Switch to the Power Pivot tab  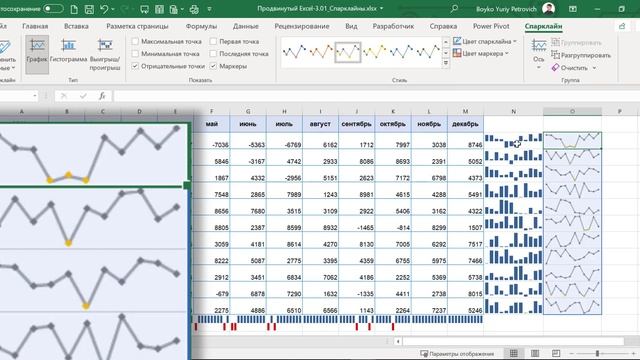[x=491, y=26]
